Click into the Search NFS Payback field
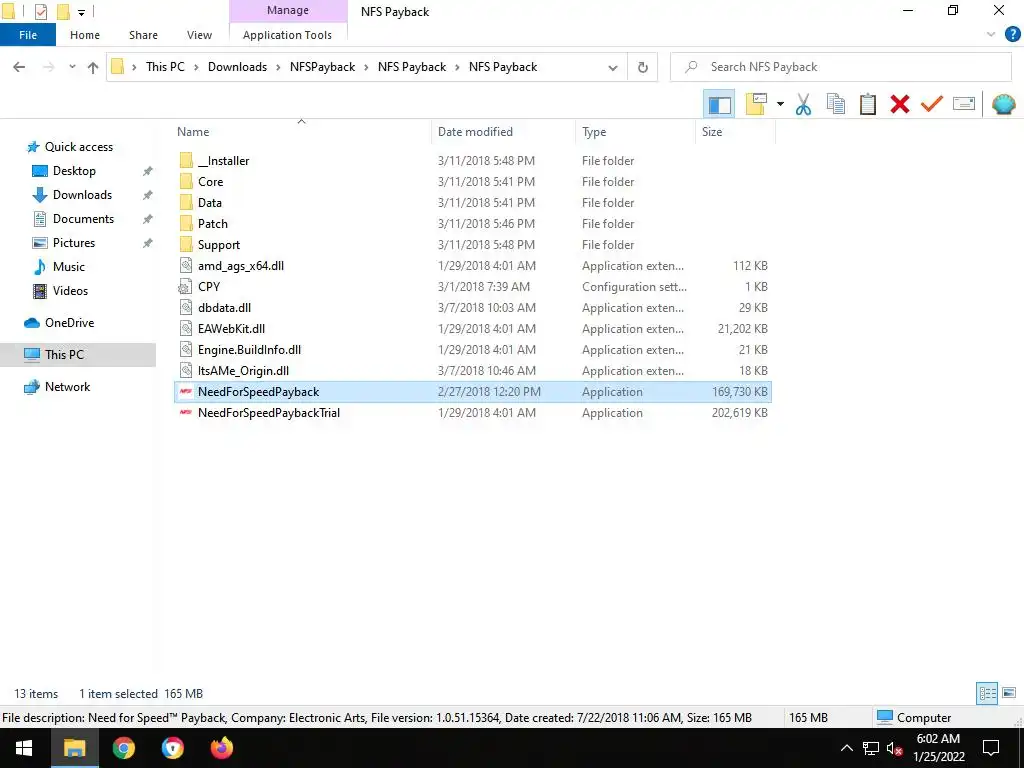The height and width of the screenshot is (768, 1024). pos(841,67)
